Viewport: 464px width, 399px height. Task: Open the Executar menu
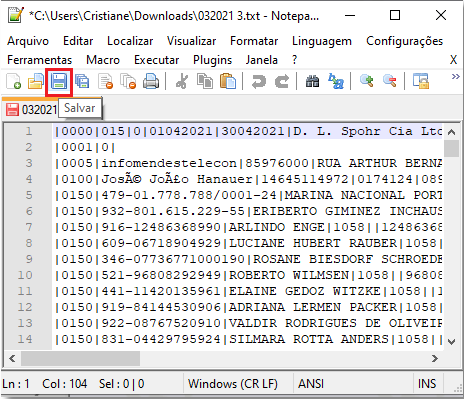156,60
